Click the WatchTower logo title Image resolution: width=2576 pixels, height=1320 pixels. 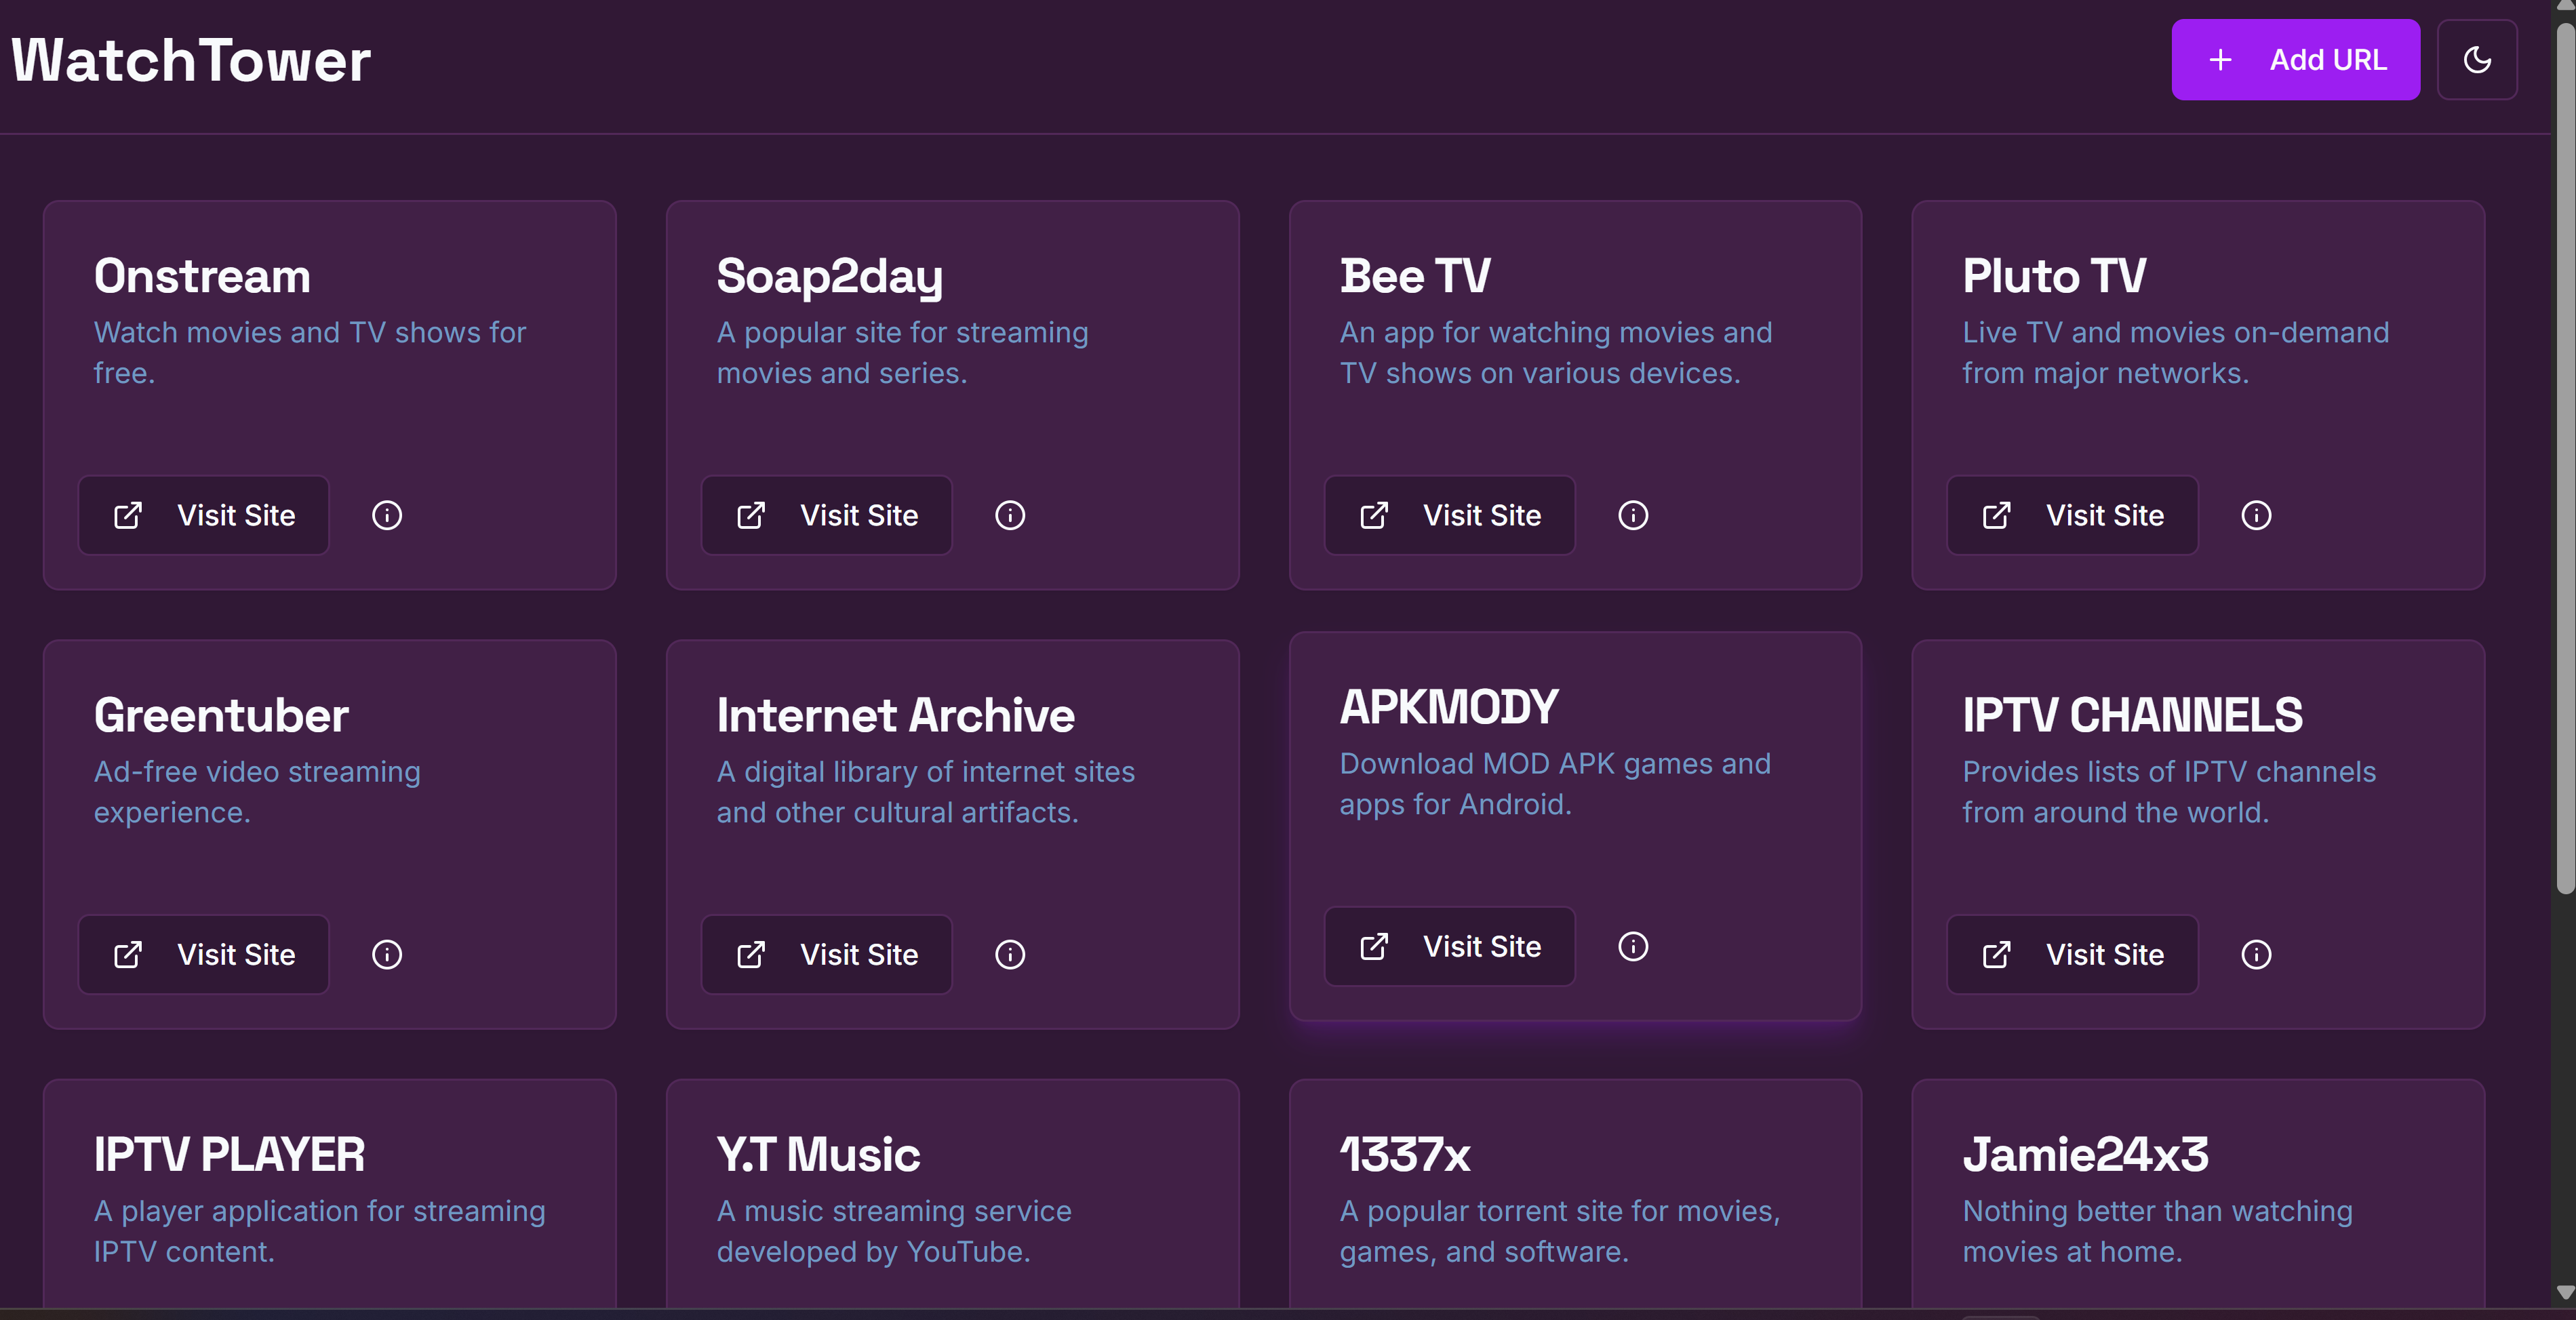coord(191,60)
